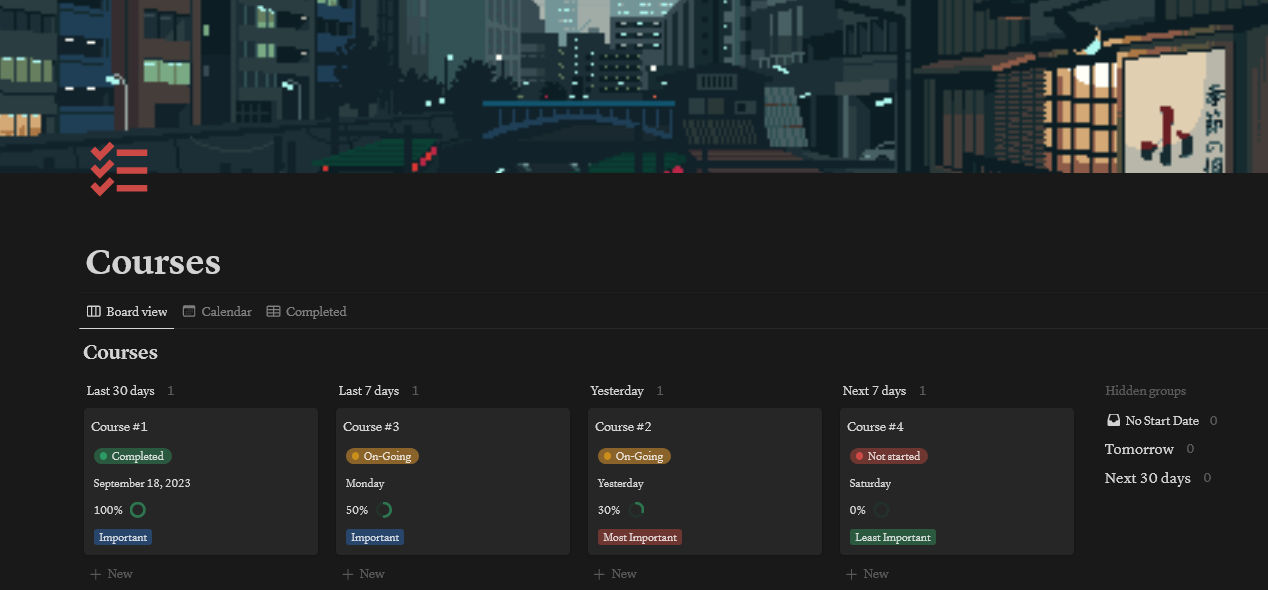Click the September 18, 2023 date

(142, 483)
